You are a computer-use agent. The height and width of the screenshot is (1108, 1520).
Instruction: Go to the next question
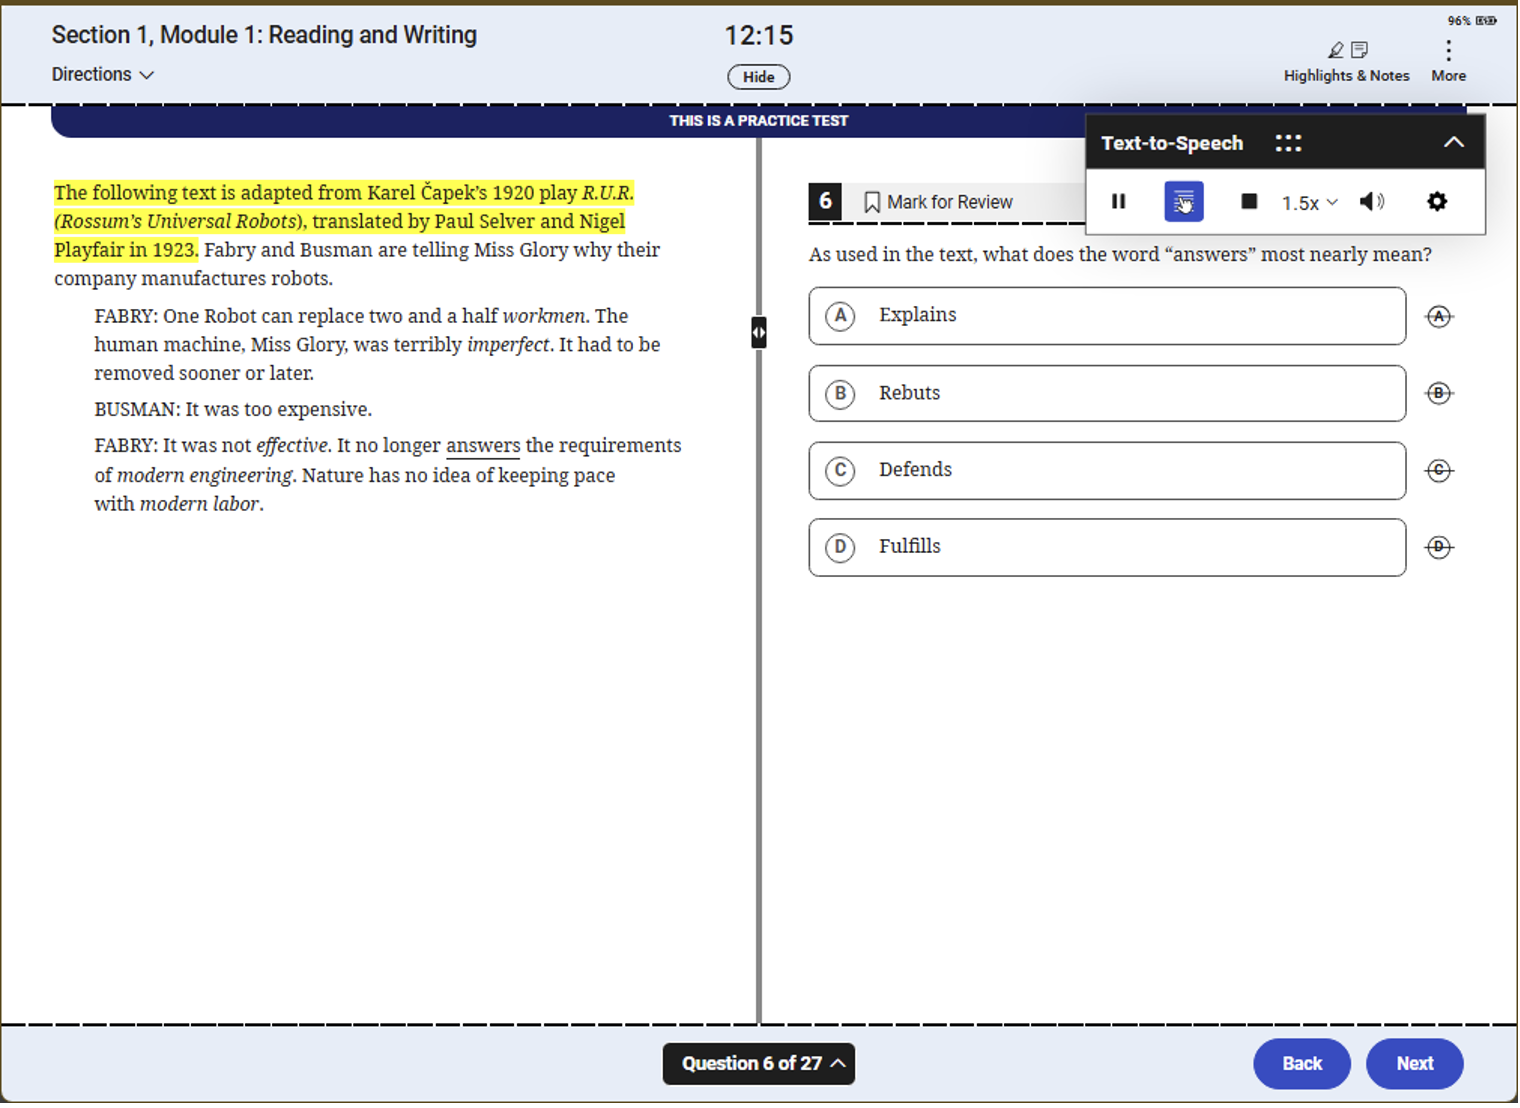point(1414,1063)
